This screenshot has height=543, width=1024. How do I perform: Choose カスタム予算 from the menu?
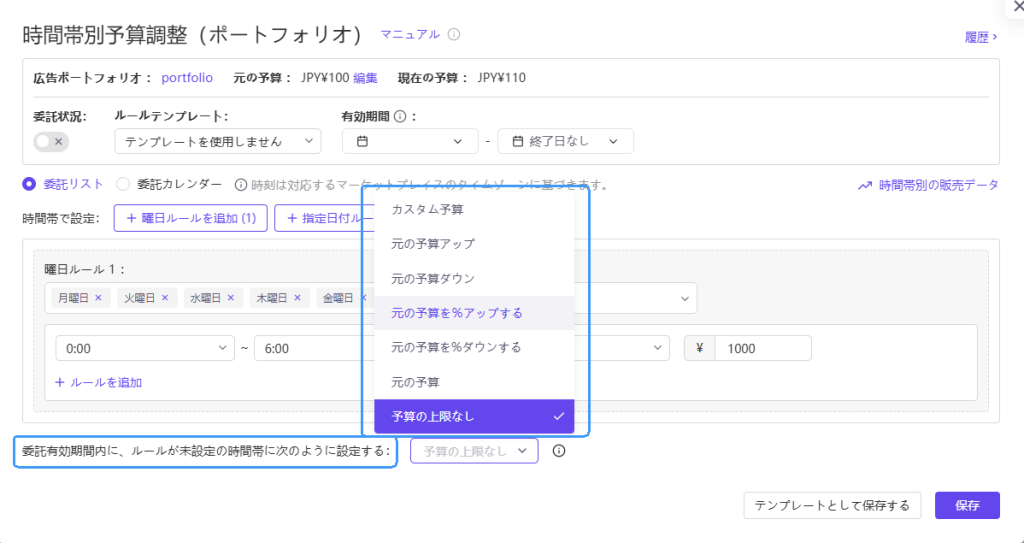click(x=474, y=210)
